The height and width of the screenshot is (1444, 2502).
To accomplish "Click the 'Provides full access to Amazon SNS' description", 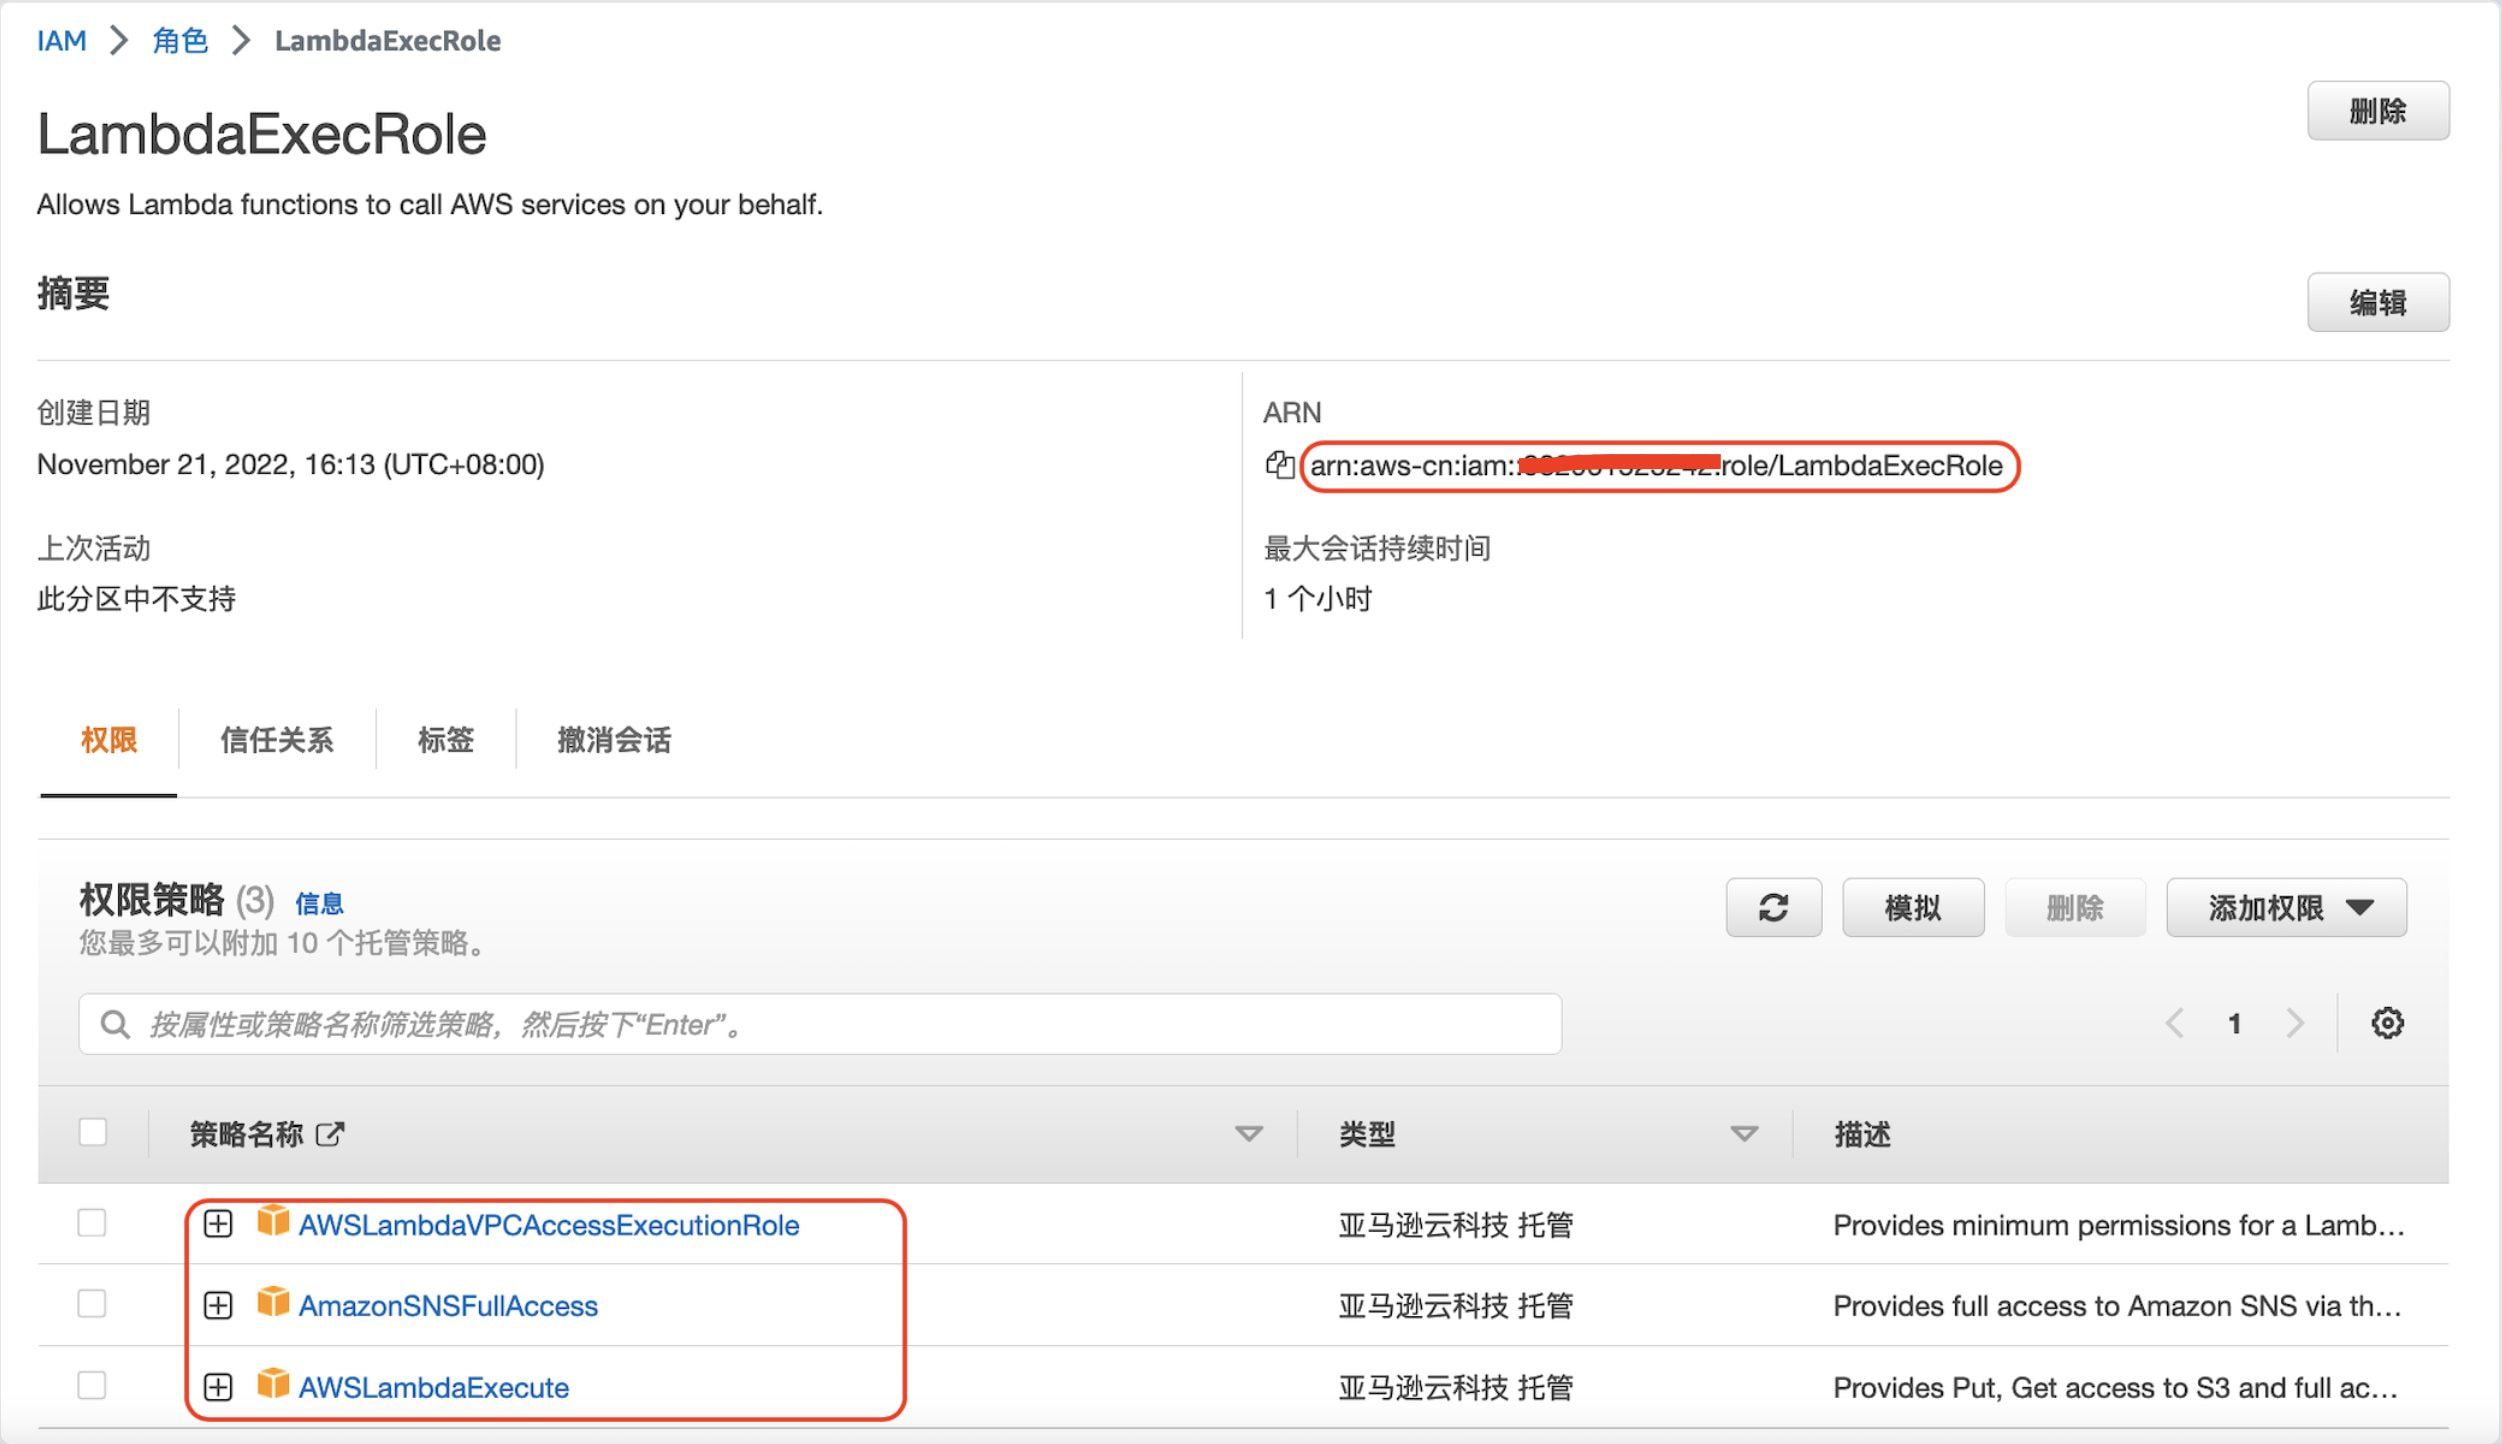I will [2117, 1306].
